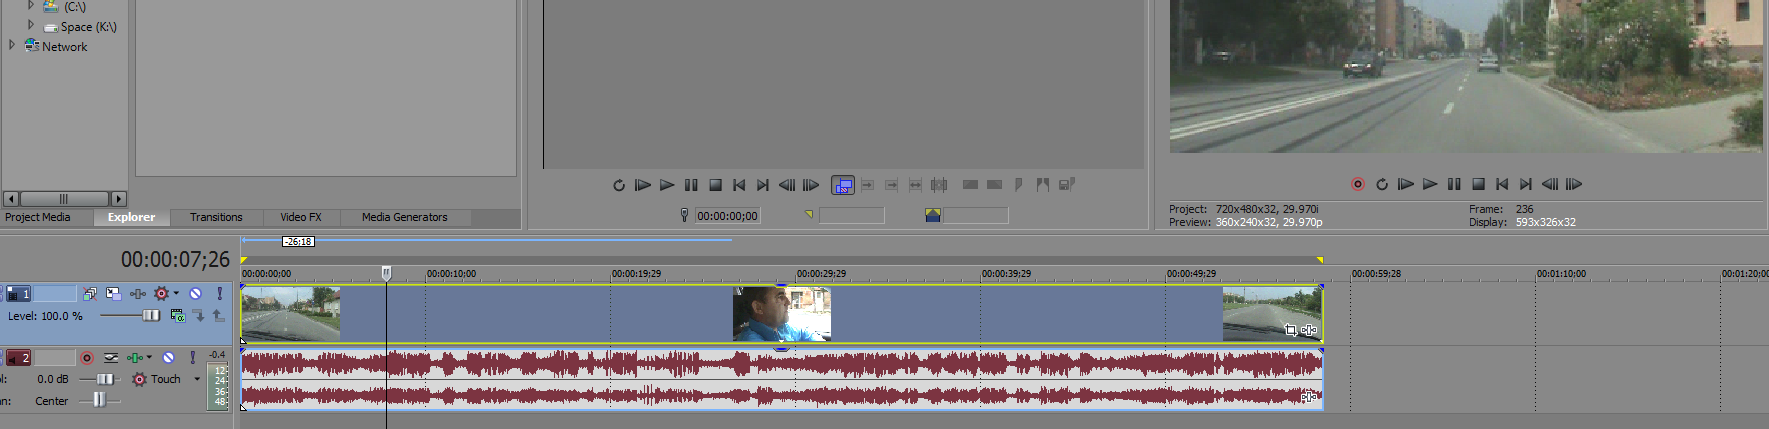The width and height of the screenshot is (1769, 429).
Task: Click the first video clip thumbnail on timeline
Action: 291,314
